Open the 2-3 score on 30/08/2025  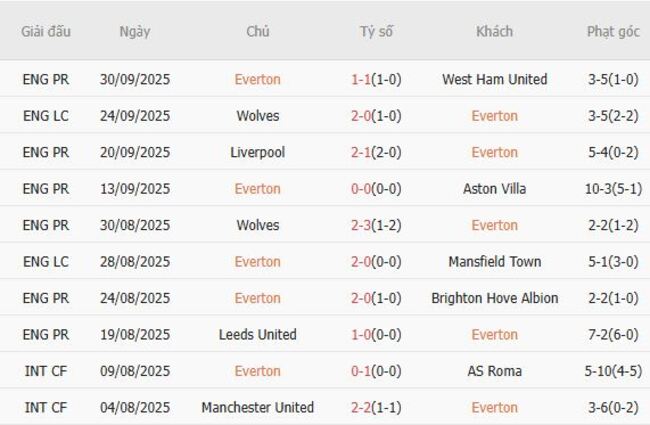362,225
